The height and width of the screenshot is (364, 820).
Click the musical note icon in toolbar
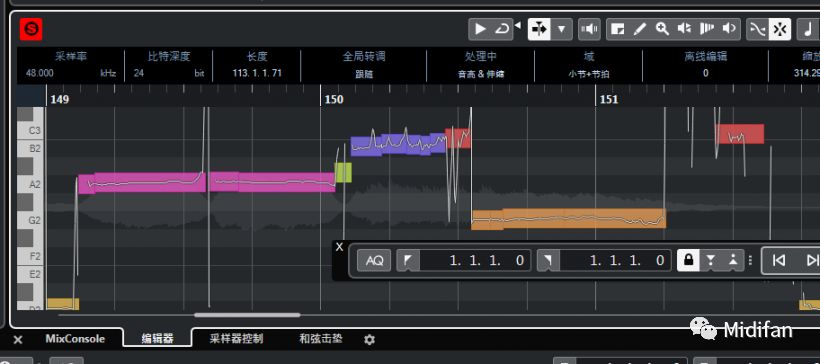tap(808, 29)
